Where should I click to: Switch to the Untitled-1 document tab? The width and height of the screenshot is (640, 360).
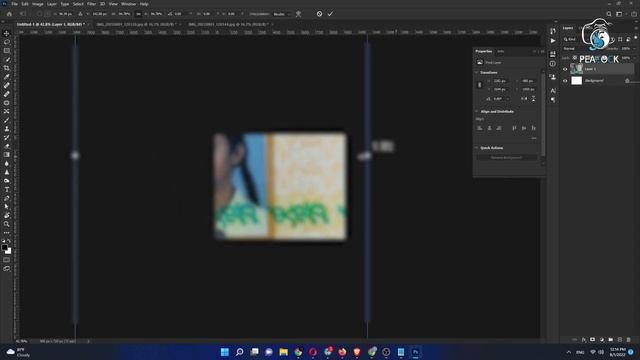coord(51,24)
